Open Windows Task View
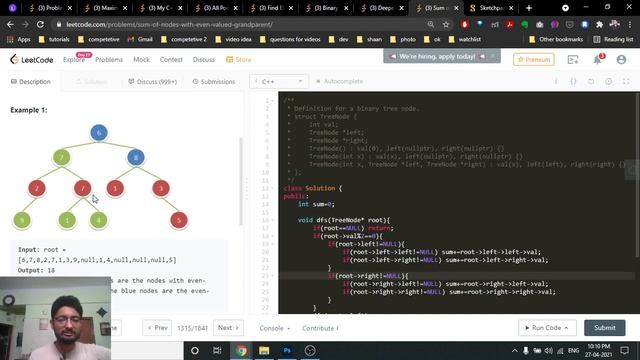The image size is (640, 360). point(217,351)
